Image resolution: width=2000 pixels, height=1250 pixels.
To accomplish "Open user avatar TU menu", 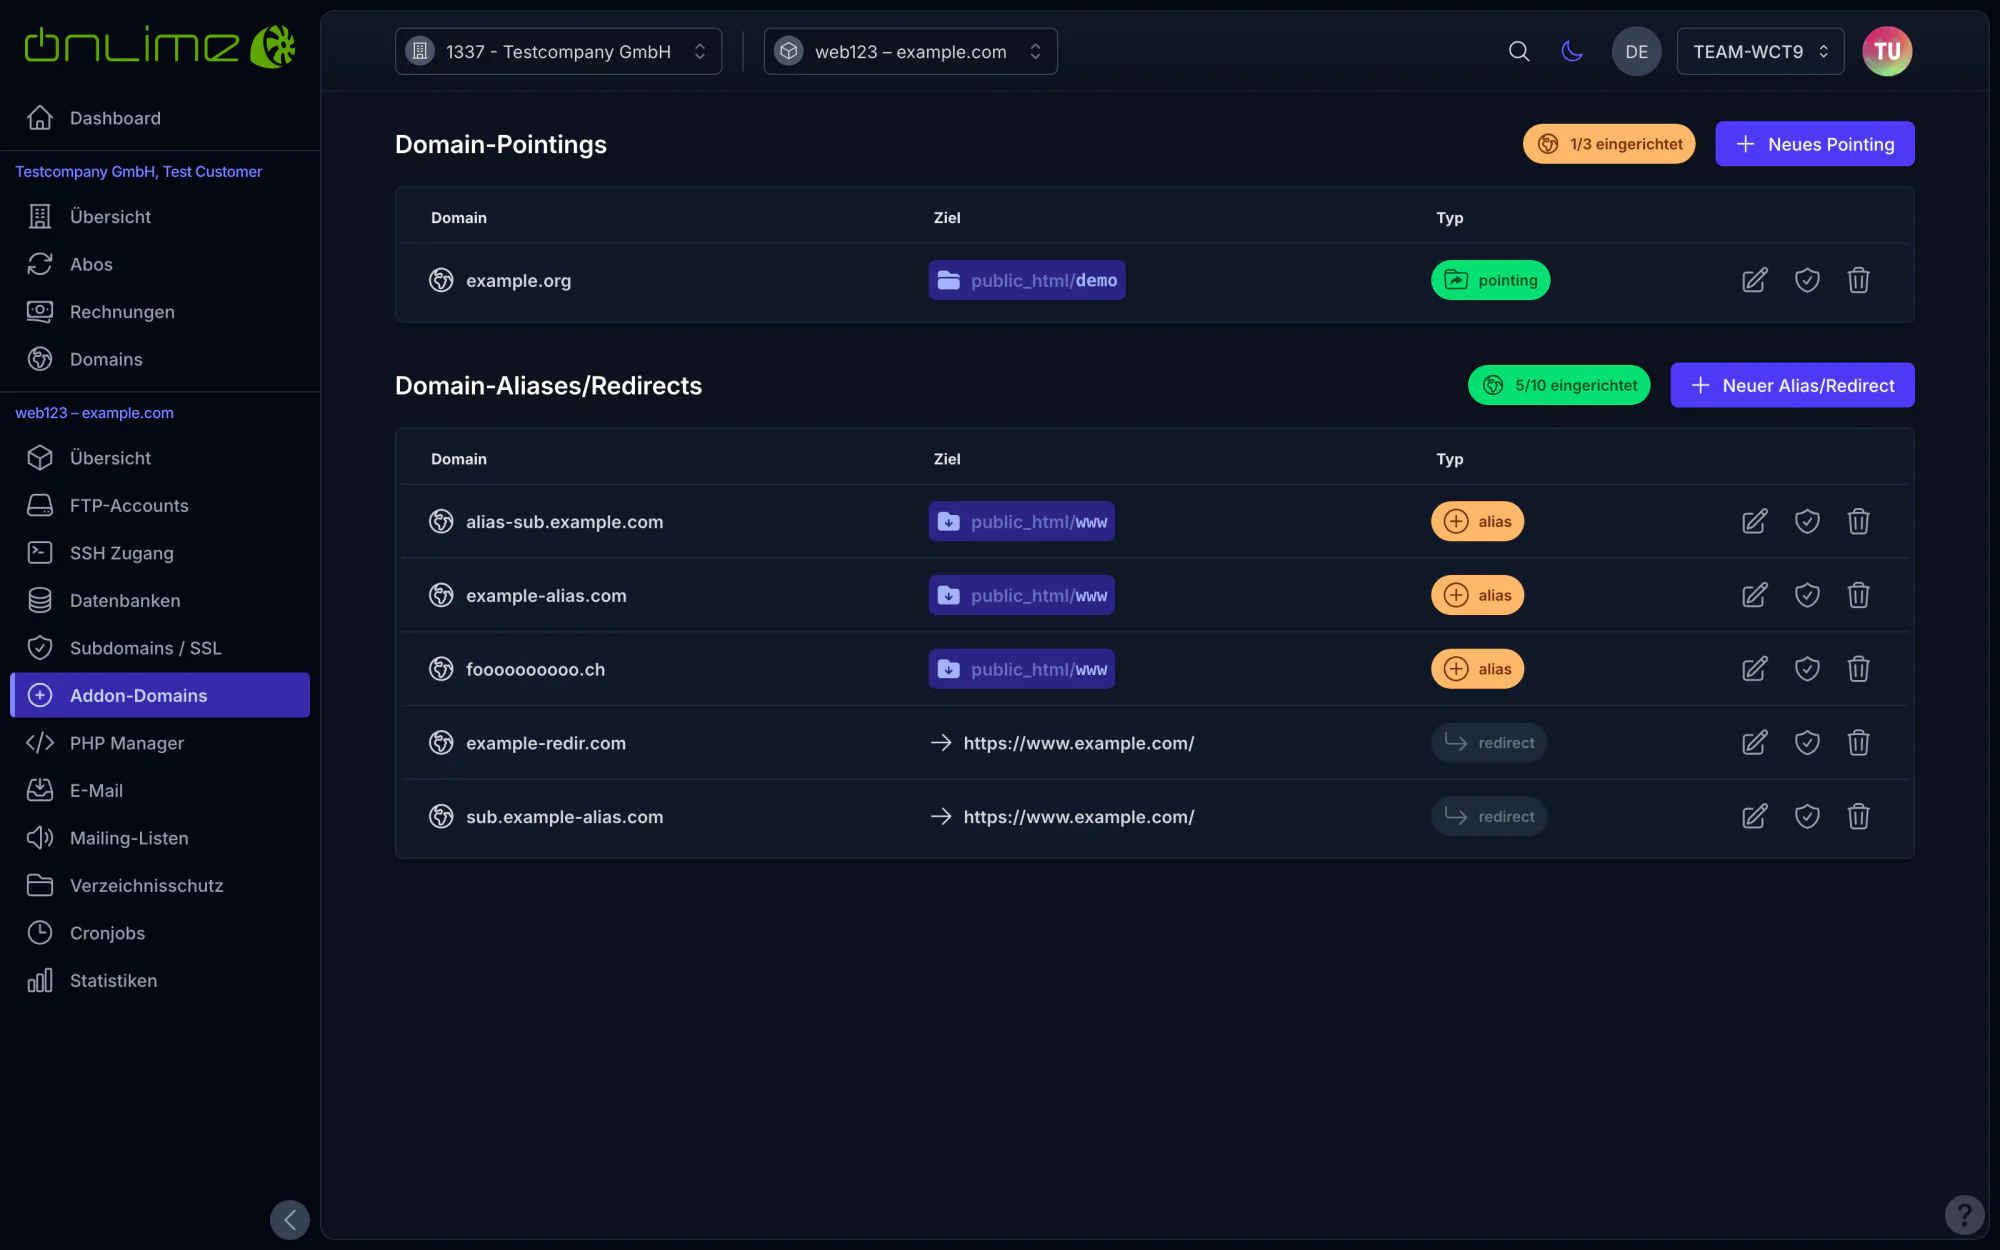I will 1887,51.
